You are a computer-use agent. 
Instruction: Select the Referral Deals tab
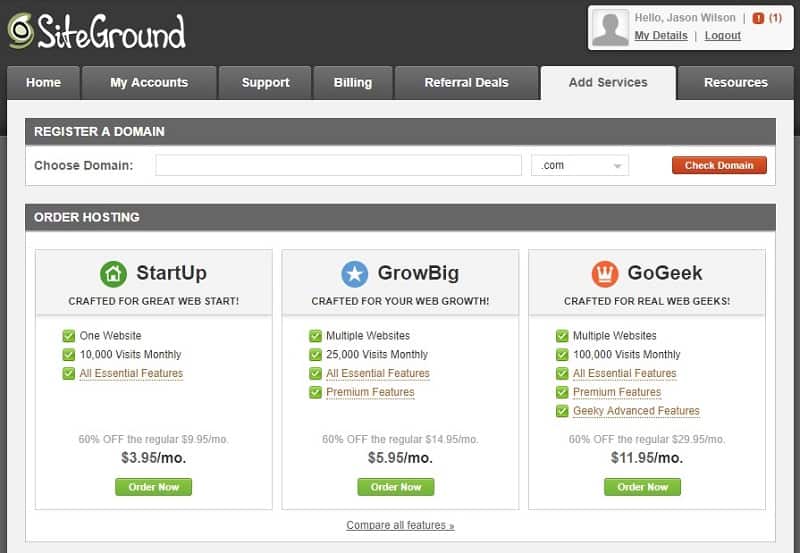[x=466, y=83]
